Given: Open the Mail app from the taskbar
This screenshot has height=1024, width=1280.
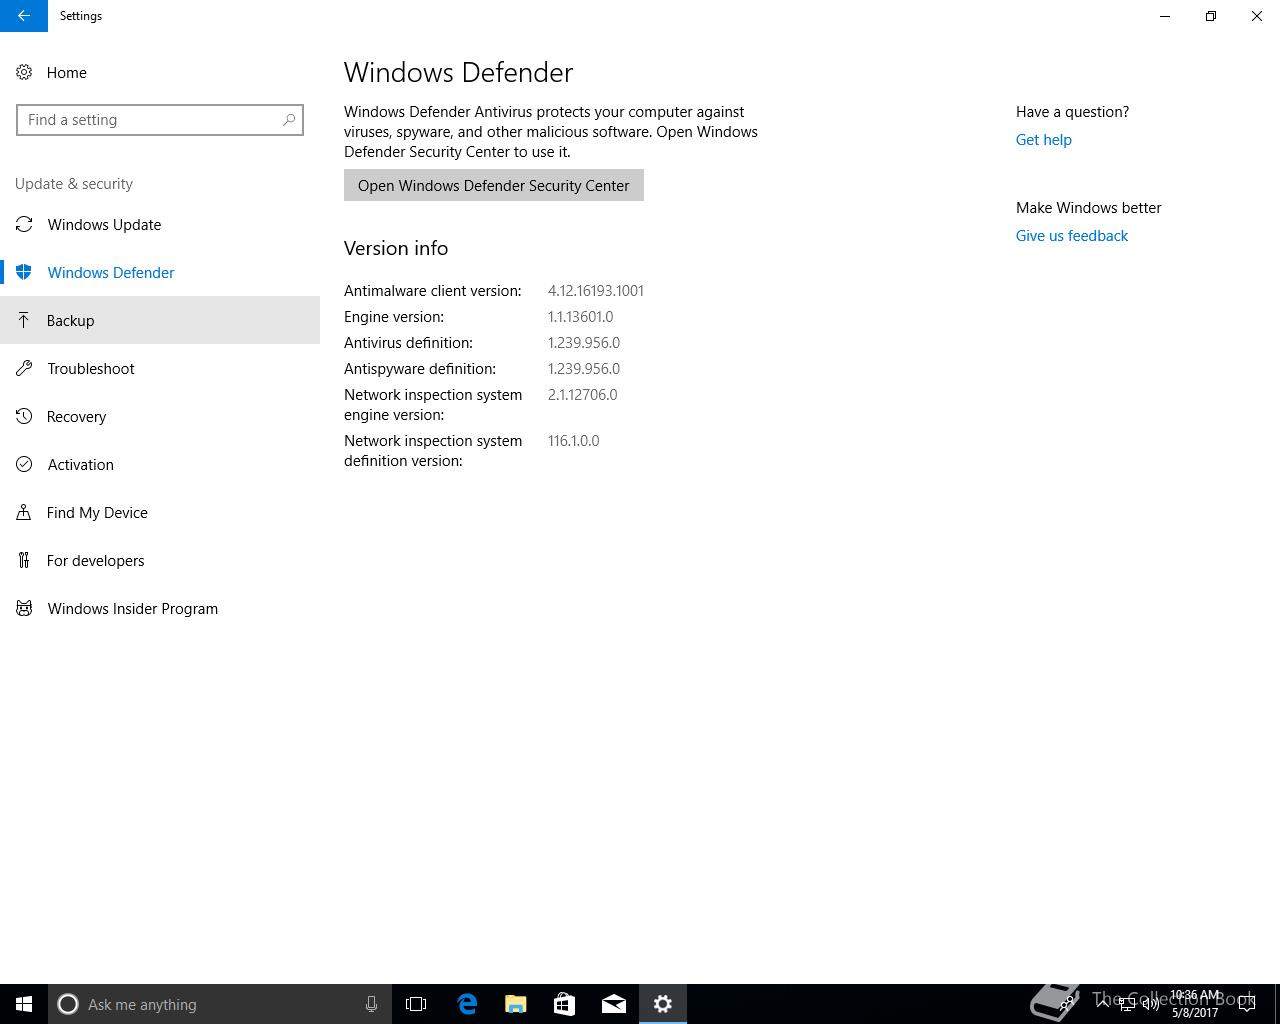Looking at the screenshot, I should click(x=614, y=1004).
